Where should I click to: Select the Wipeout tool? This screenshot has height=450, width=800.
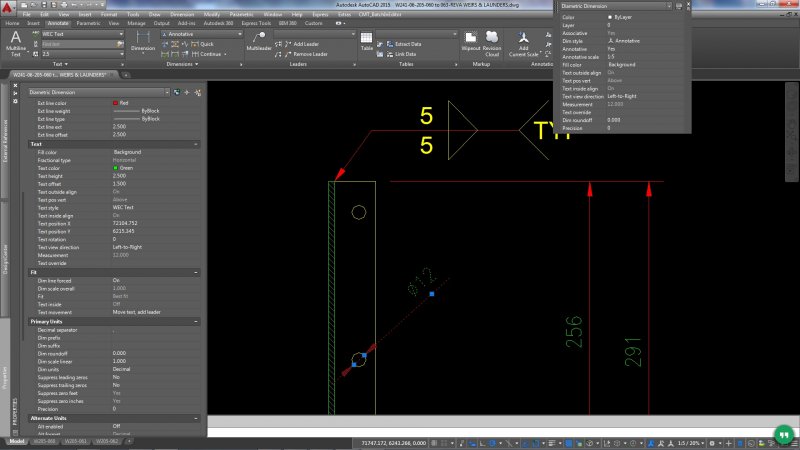tap(470, 41)
